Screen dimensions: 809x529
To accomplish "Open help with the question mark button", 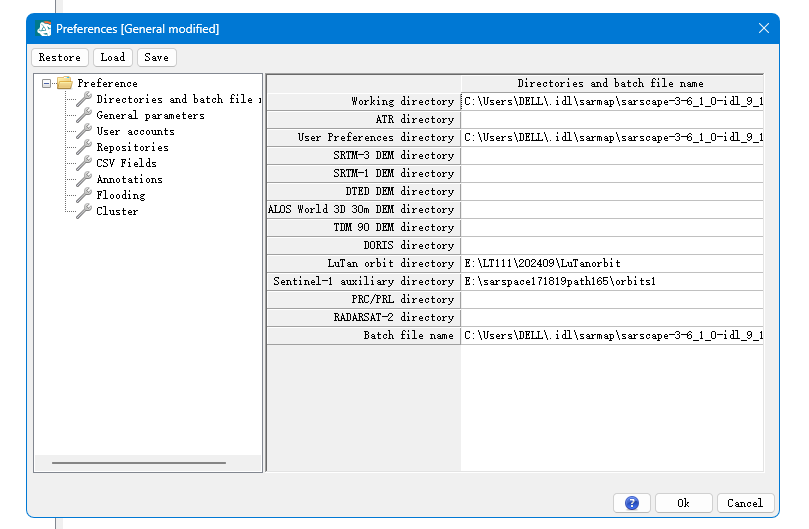I will pyautogui.click(x=632, y=503).
